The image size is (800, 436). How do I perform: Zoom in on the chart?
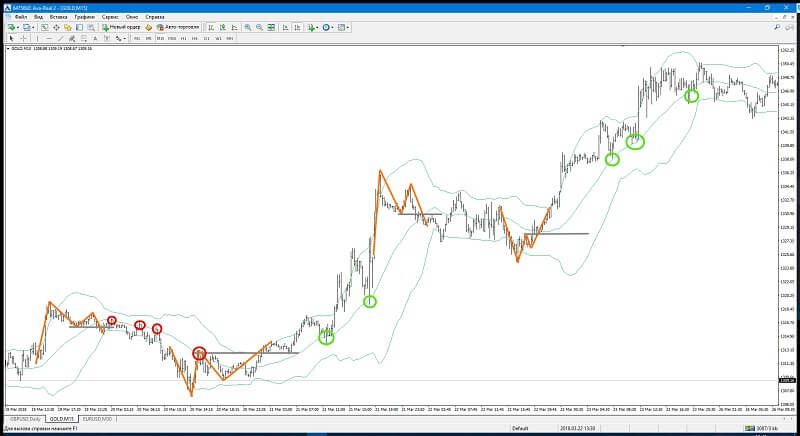[247, 27]
